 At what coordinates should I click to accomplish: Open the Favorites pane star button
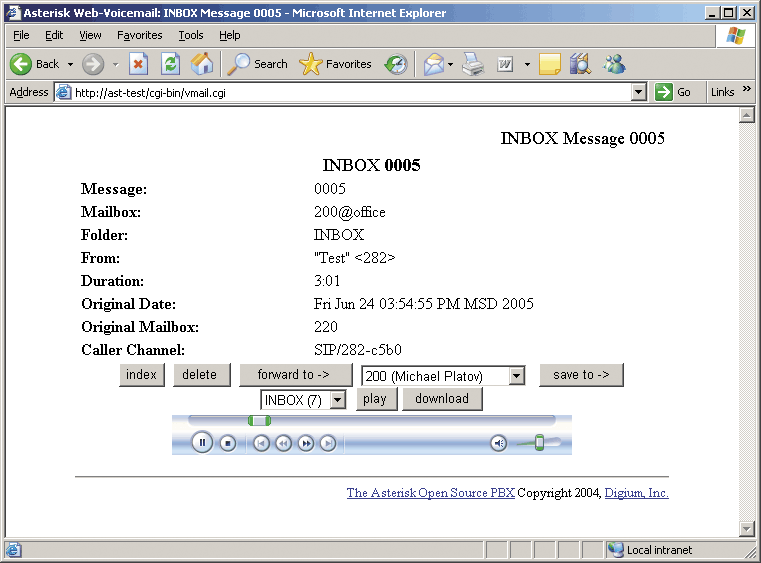(x=335, y=64)
